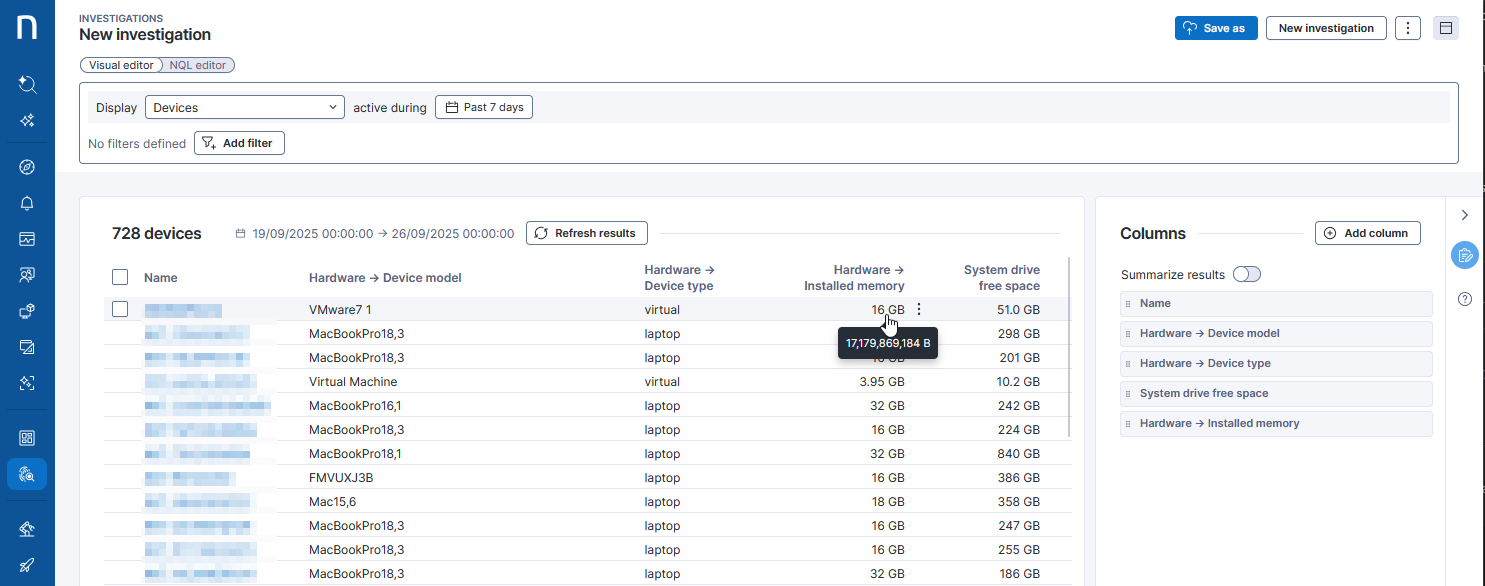The image size is (1485, 586).
Task: Open the three-dot menu beside New investigation
Action: (1407, 28)
